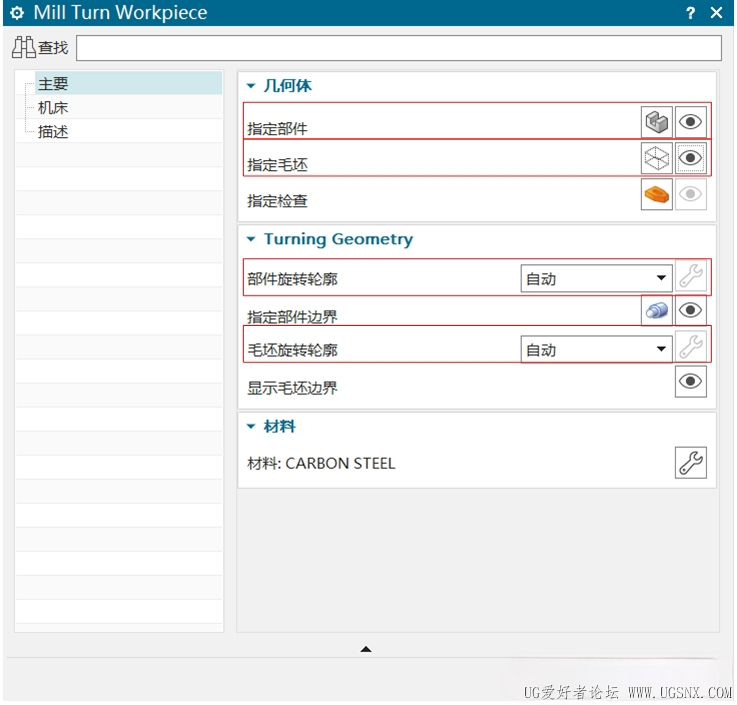
Task: Select the orange 指定检查 check geometry icon
Action: pos(656,194)
